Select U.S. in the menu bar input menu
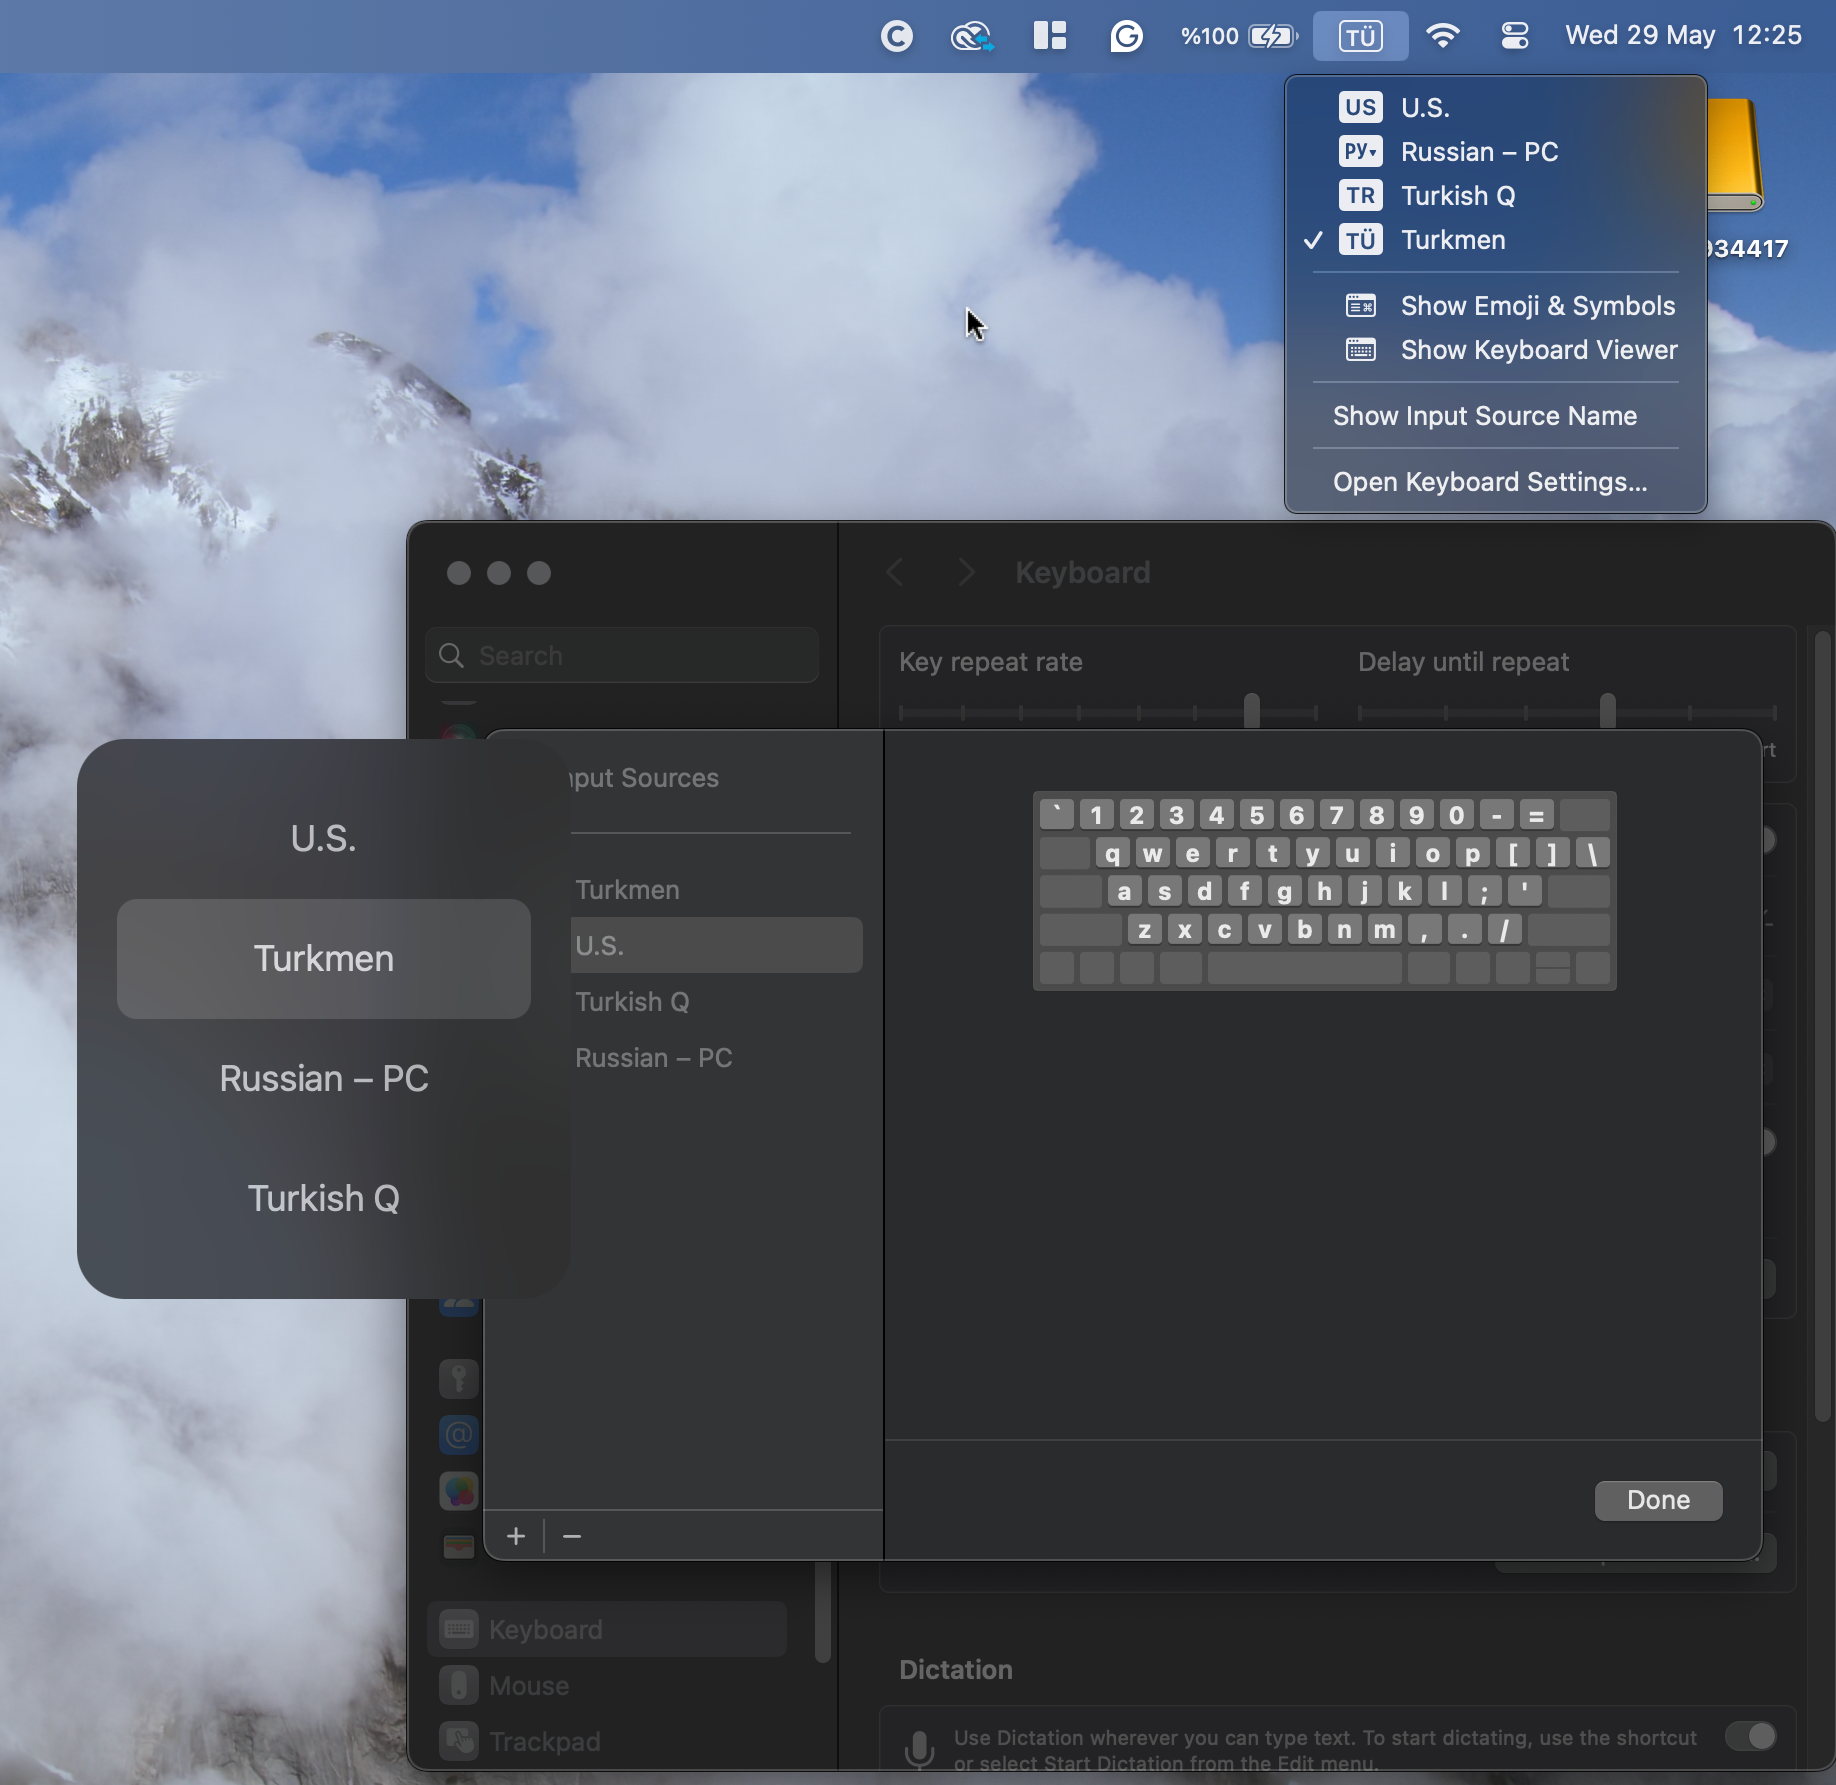This screenshot has width=1836, height=1785. pos(1496,107)
